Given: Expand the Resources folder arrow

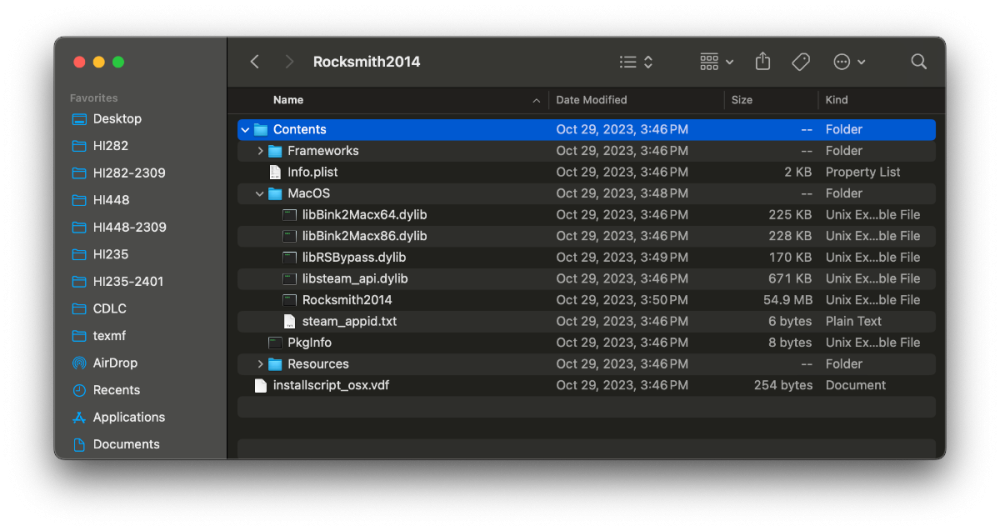Looking at the screenshot, I should [260, 364].
